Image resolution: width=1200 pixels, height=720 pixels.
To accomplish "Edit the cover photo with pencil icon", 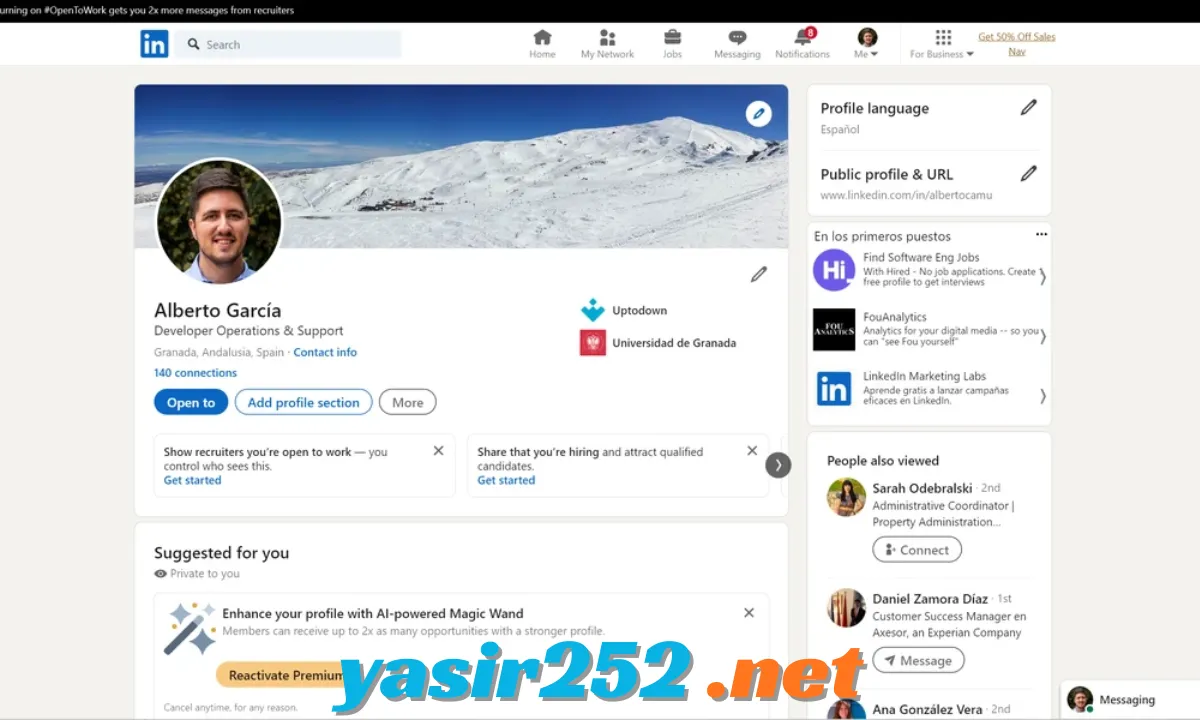I will [x=759, y=113].
